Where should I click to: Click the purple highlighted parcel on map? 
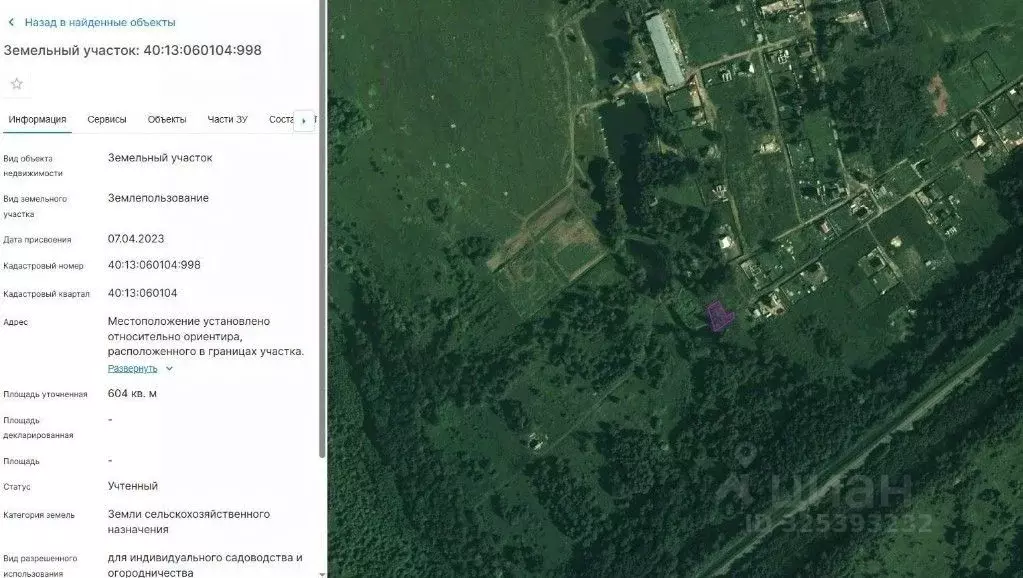pyautogui.click(x=719, y=316)
